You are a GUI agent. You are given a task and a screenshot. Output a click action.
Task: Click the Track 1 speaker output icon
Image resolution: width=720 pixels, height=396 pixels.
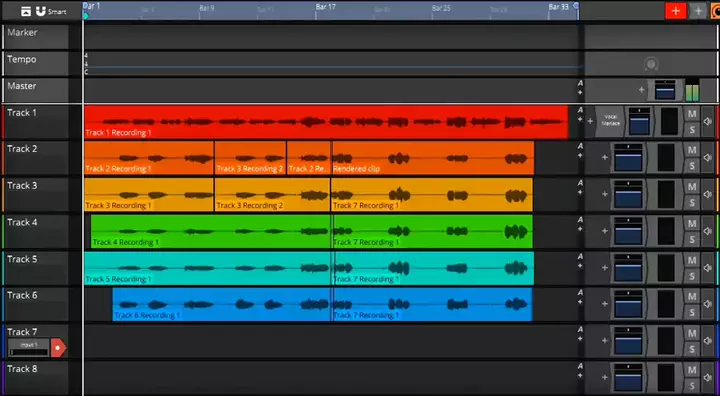(x=708, y=121)
